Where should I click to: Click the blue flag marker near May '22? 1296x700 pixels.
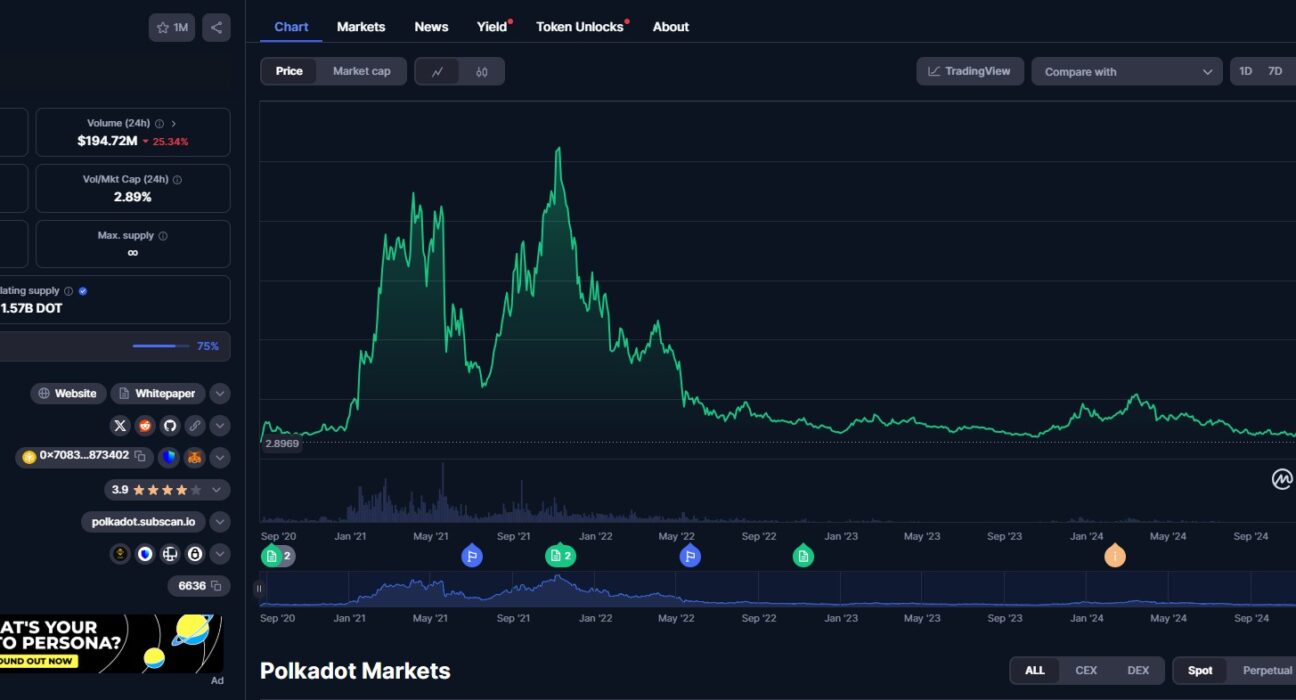coord(689,556)
